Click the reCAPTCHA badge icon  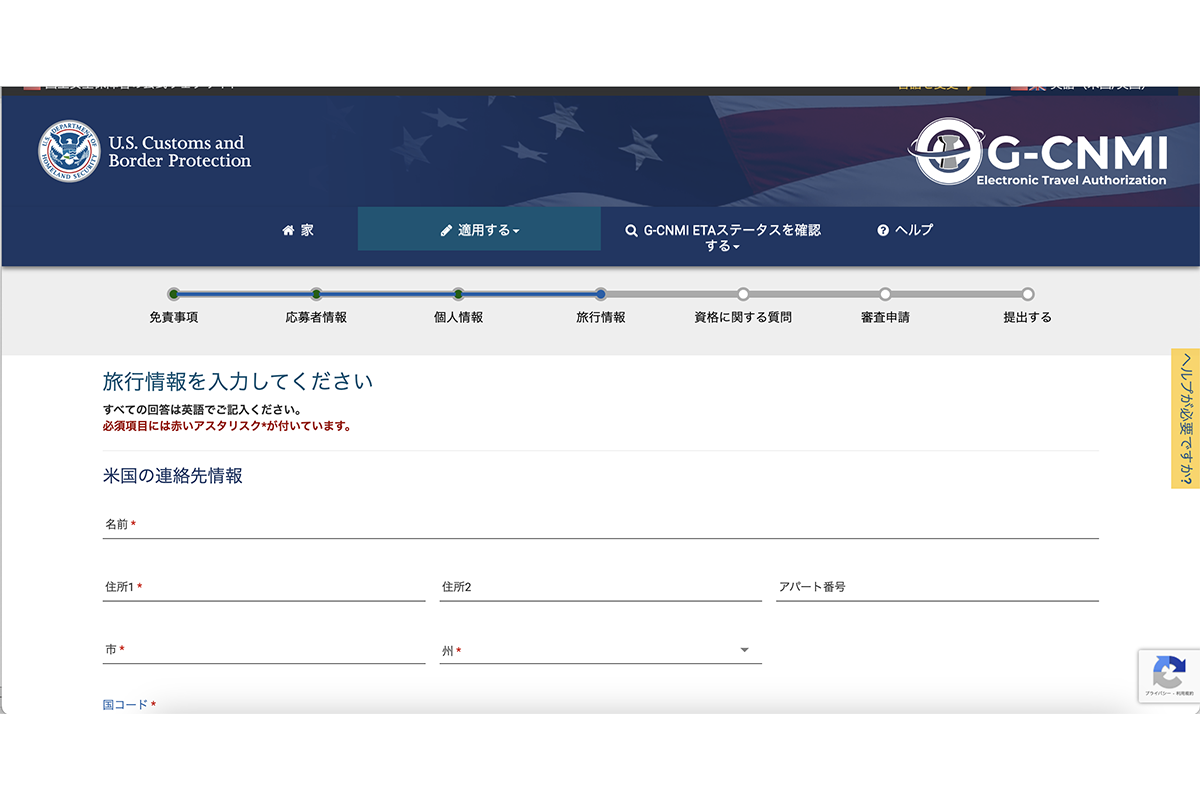[x=1169, y=671]
